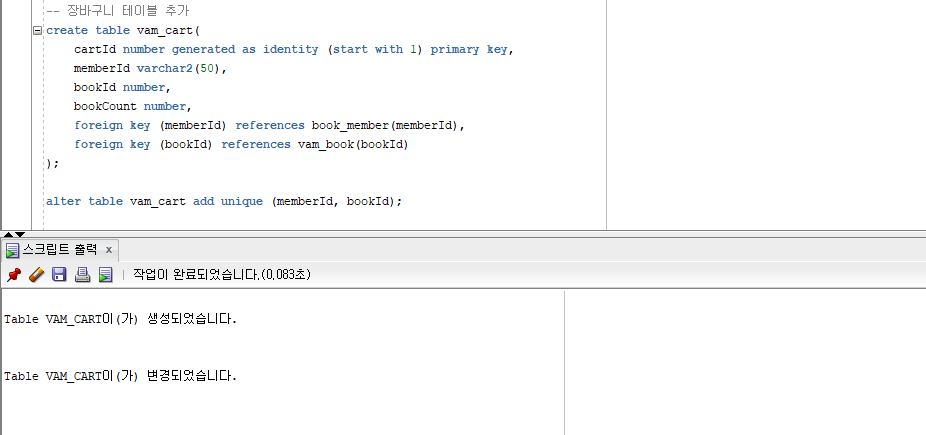Click the line create table vam_cart(

123,31
